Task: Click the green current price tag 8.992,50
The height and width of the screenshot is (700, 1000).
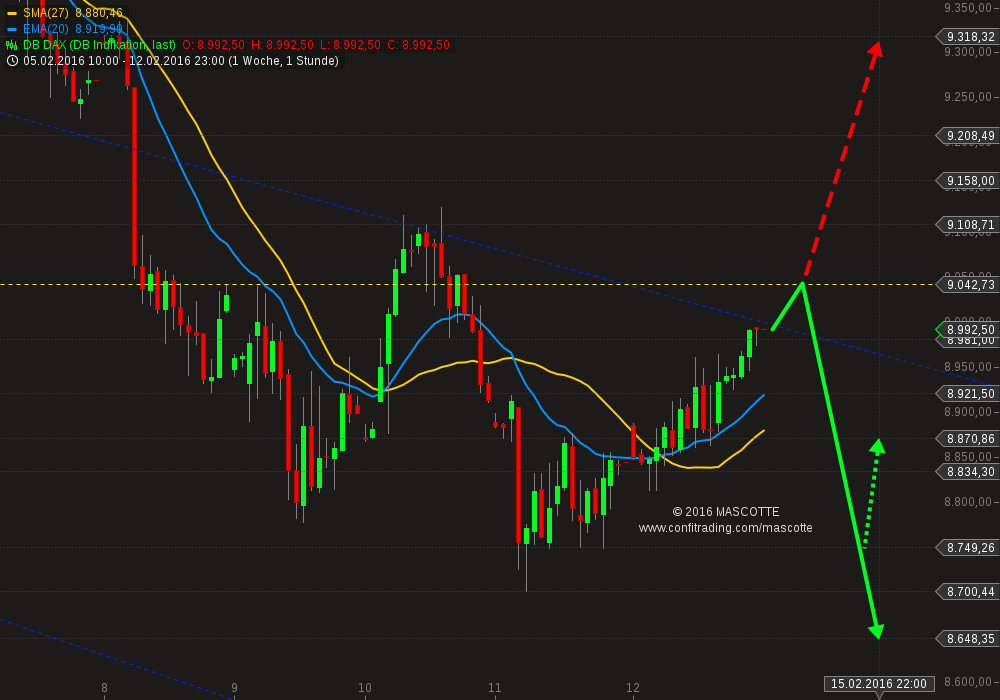Action: [966, 329]
